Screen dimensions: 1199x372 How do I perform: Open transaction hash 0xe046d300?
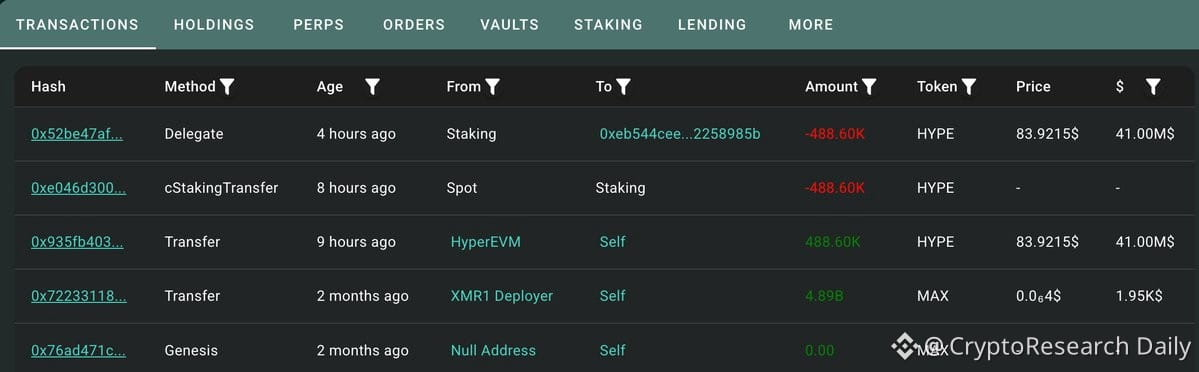pyautogui.click(x=78, y=188)
